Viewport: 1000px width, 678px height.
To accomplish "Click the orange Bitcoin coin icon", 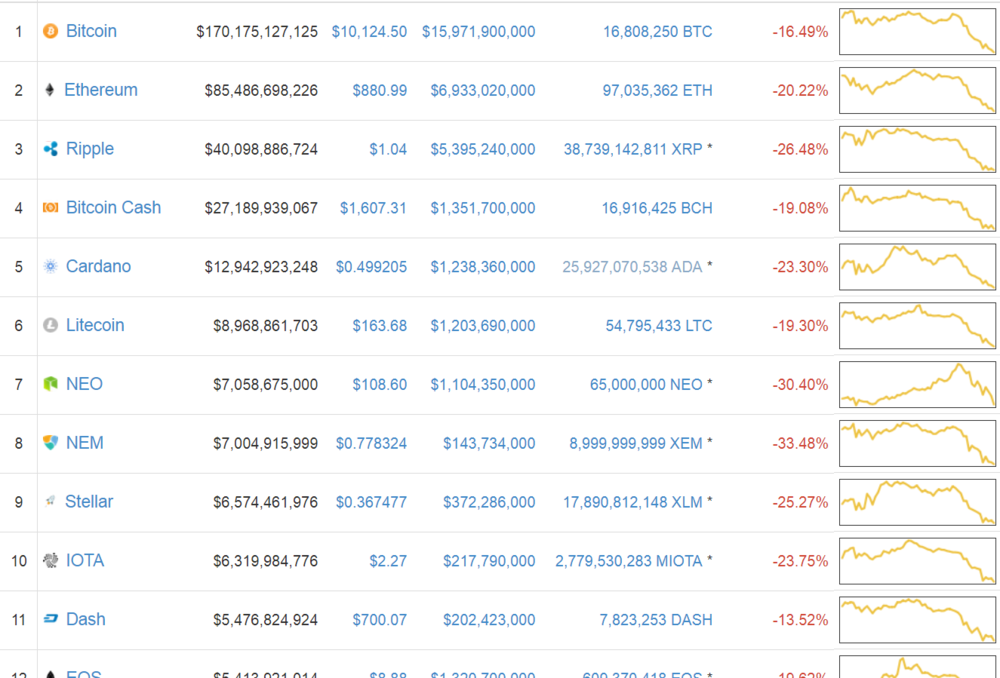I will 51,32.
